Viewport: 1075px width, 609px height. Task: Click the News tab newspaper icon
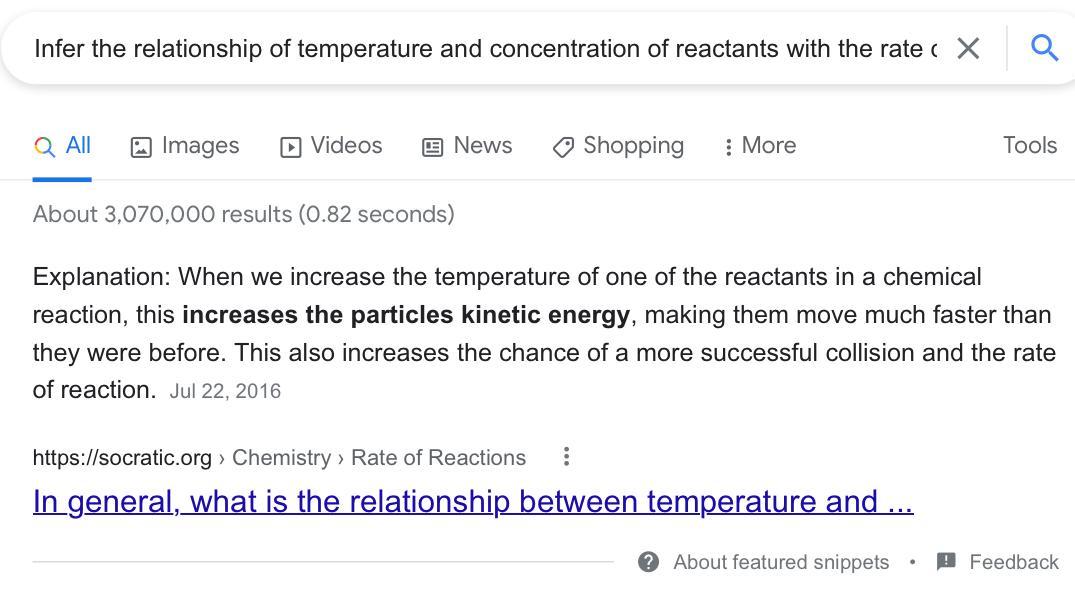(432, 147)
